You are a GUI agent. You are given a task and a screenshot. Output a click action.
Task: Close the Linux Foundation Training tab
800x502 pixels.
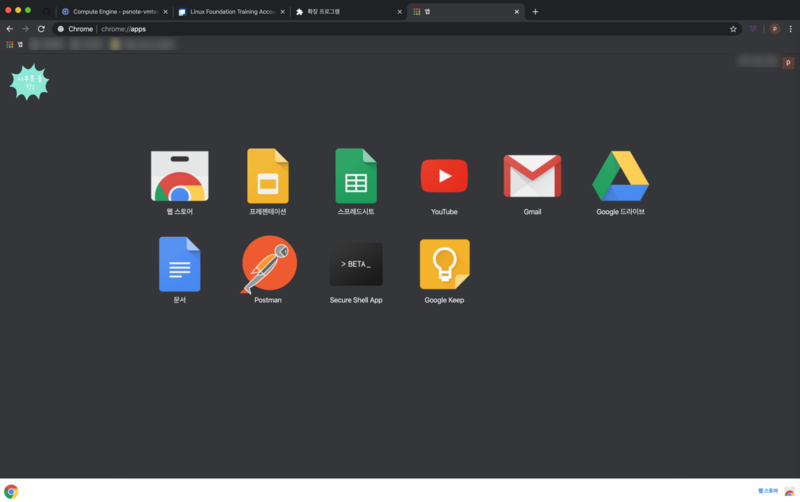point(282,12)
